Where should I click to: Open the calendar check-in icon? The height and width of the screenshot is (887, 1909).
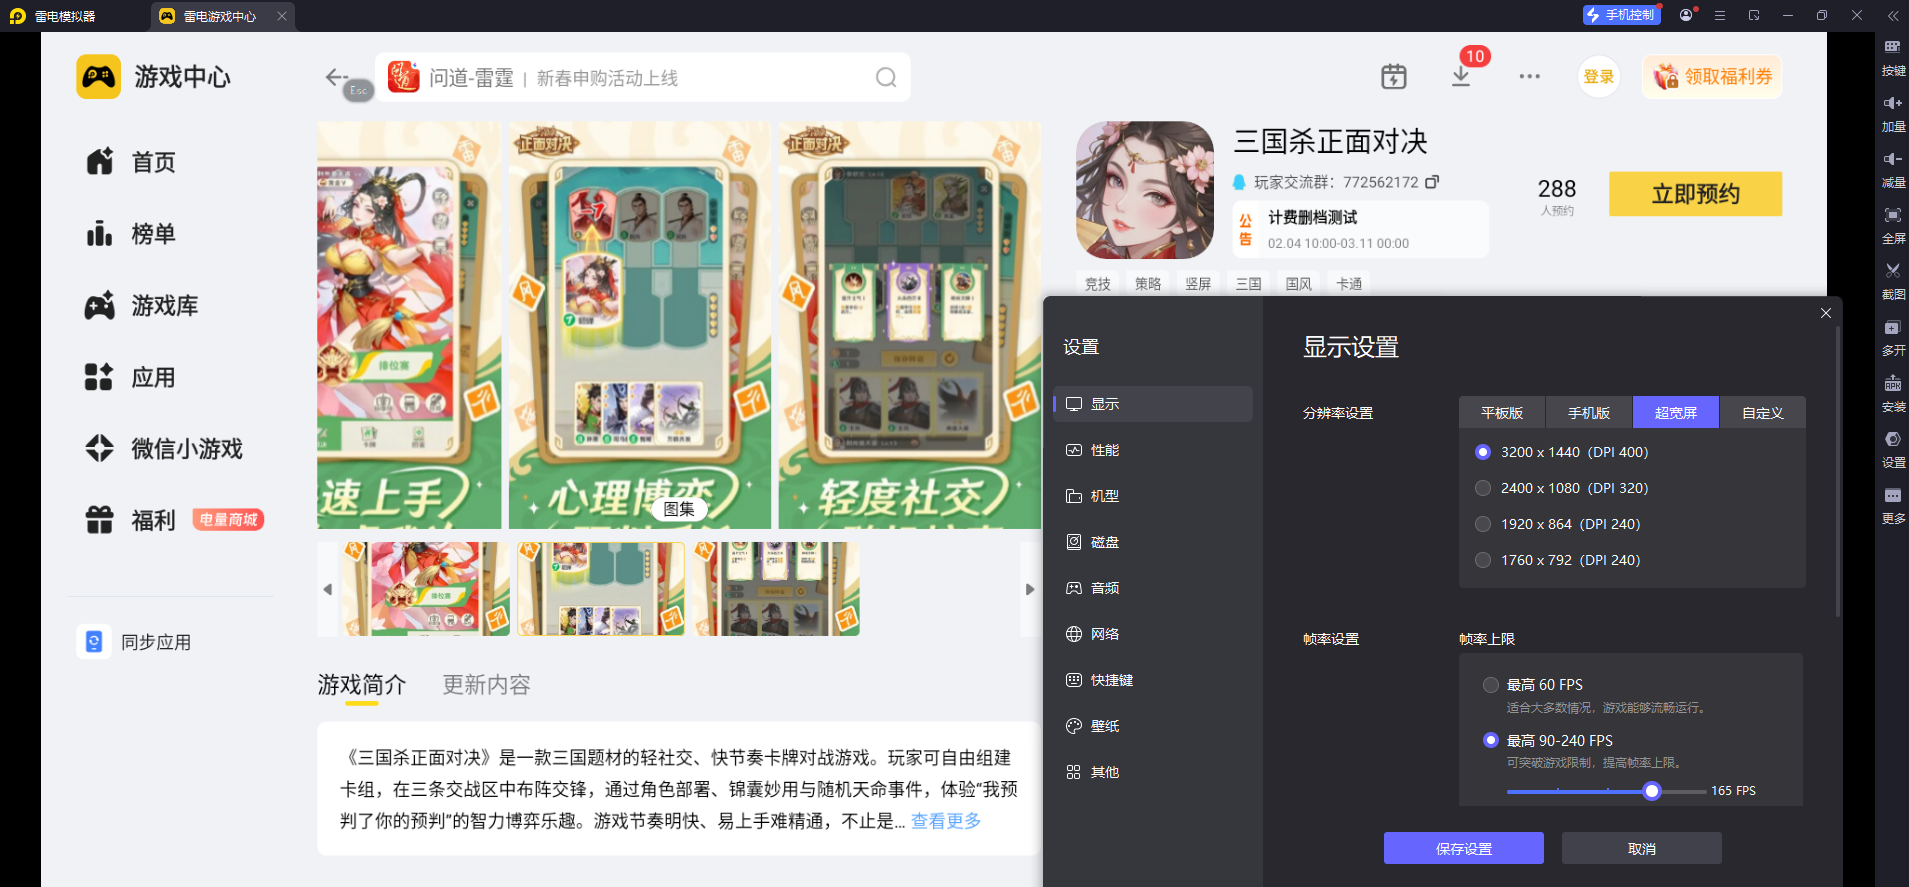pyautogui.click(x=1393, y=77)
